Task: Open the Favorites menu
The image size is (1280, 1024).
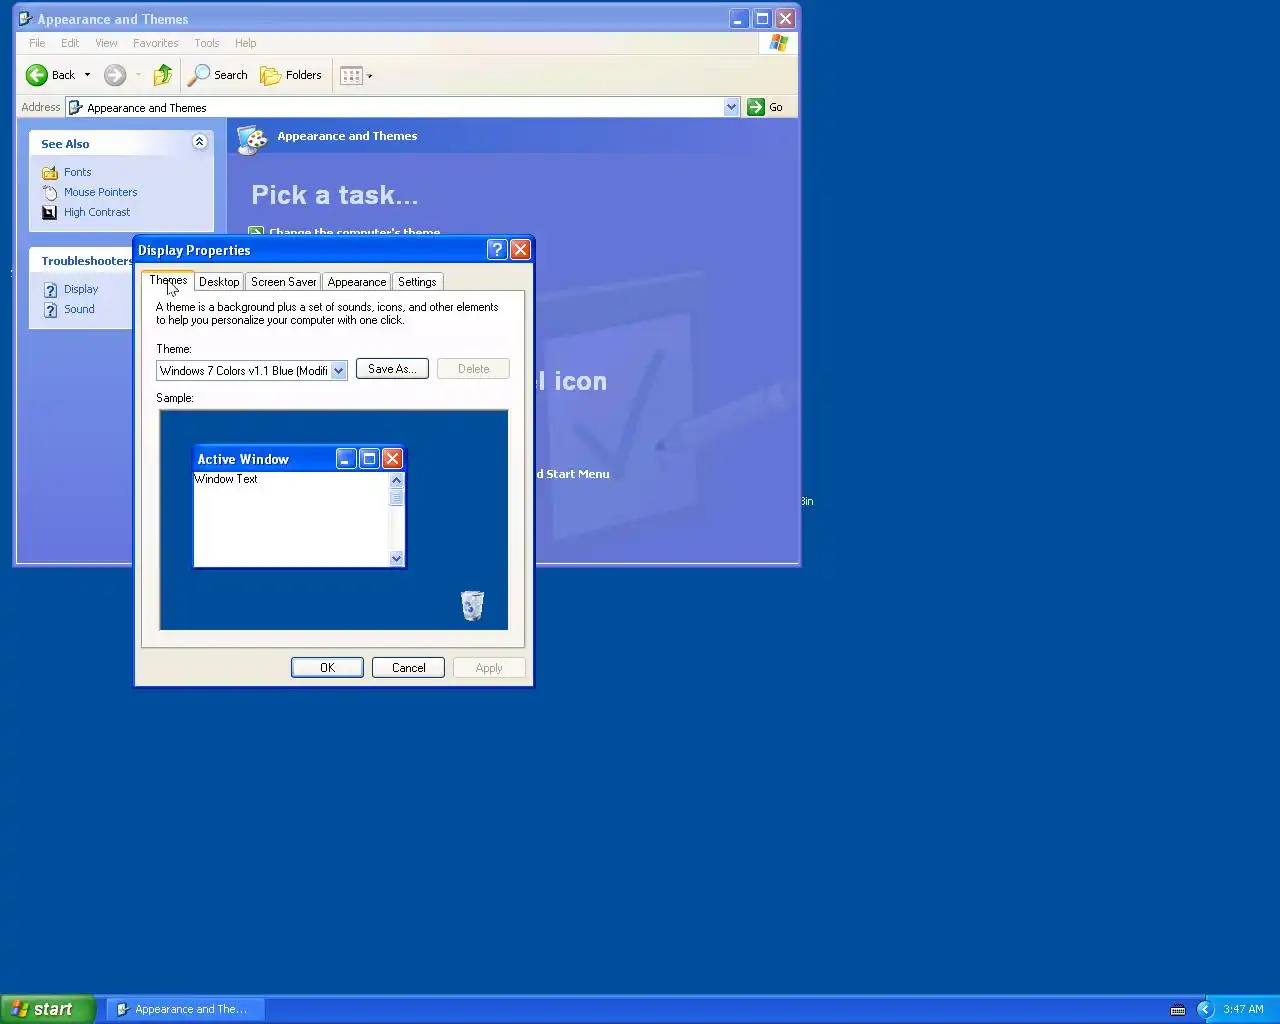Action: click(x=155, y=43)
